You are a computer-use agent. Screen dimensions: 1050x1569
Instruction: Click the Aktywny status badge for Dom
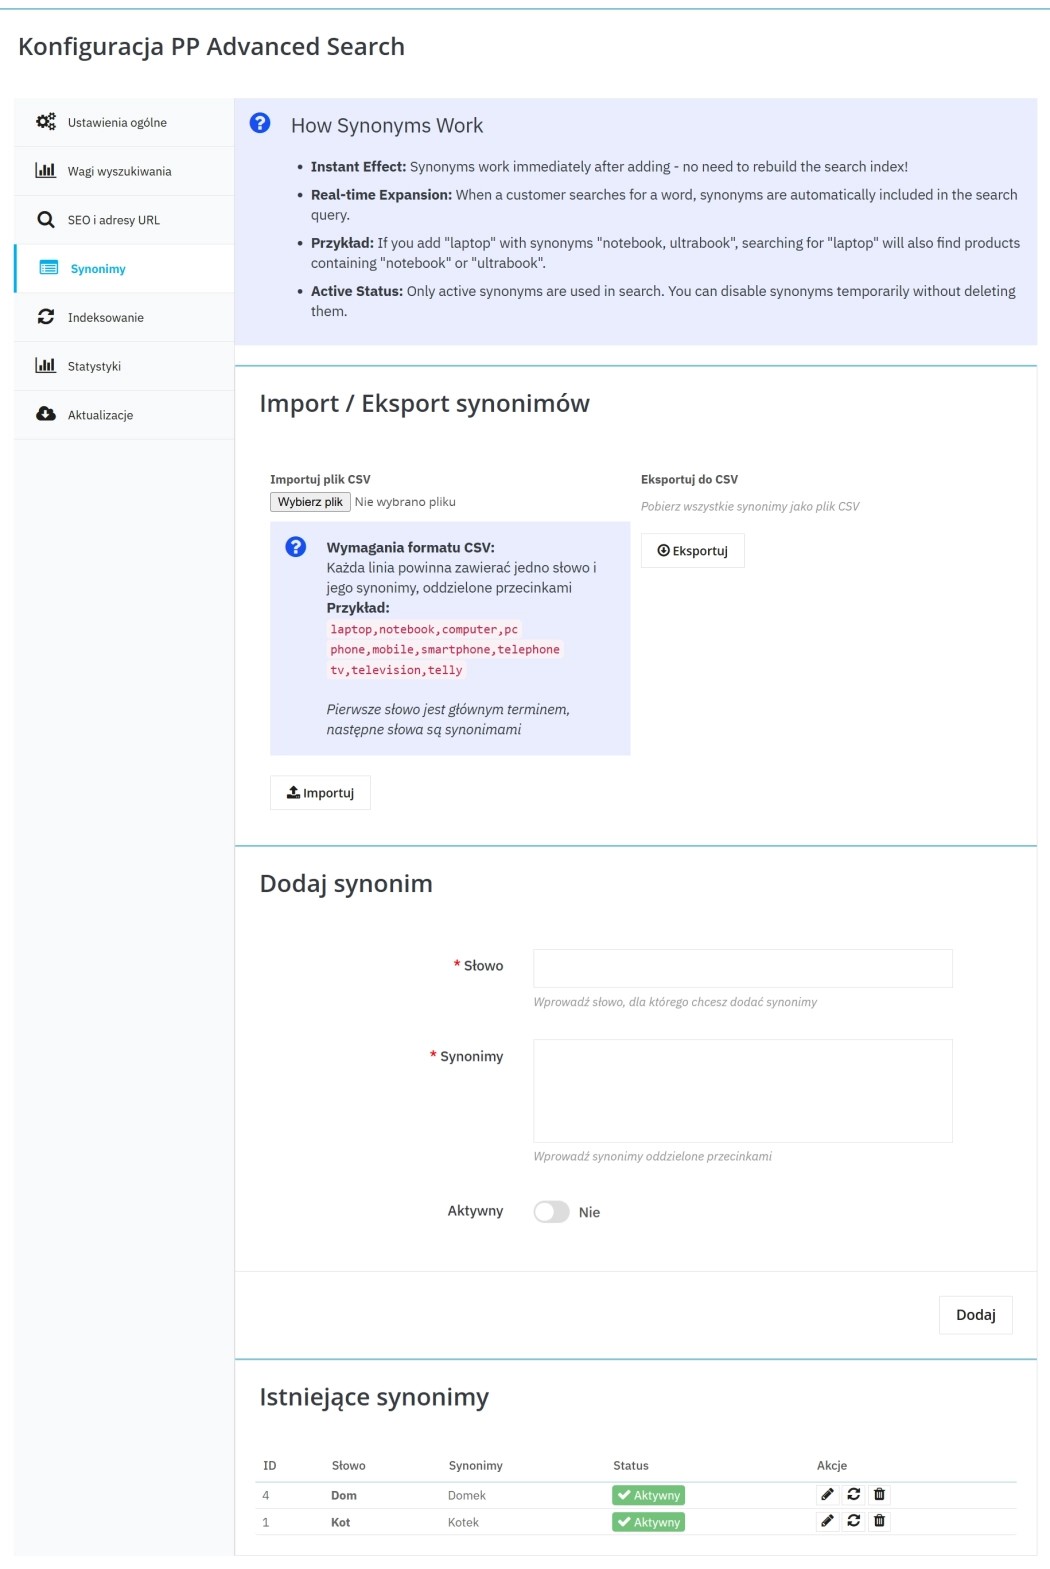point(649,1495)
